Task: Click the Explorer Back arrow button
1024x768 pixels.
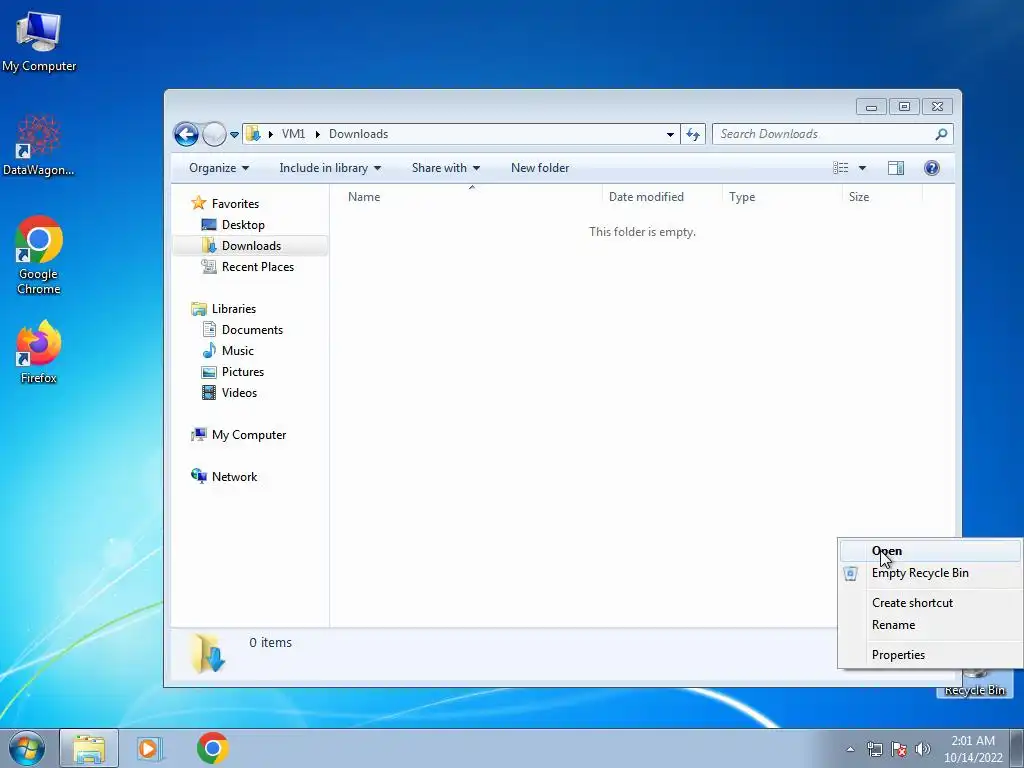Action: (186, 135)
